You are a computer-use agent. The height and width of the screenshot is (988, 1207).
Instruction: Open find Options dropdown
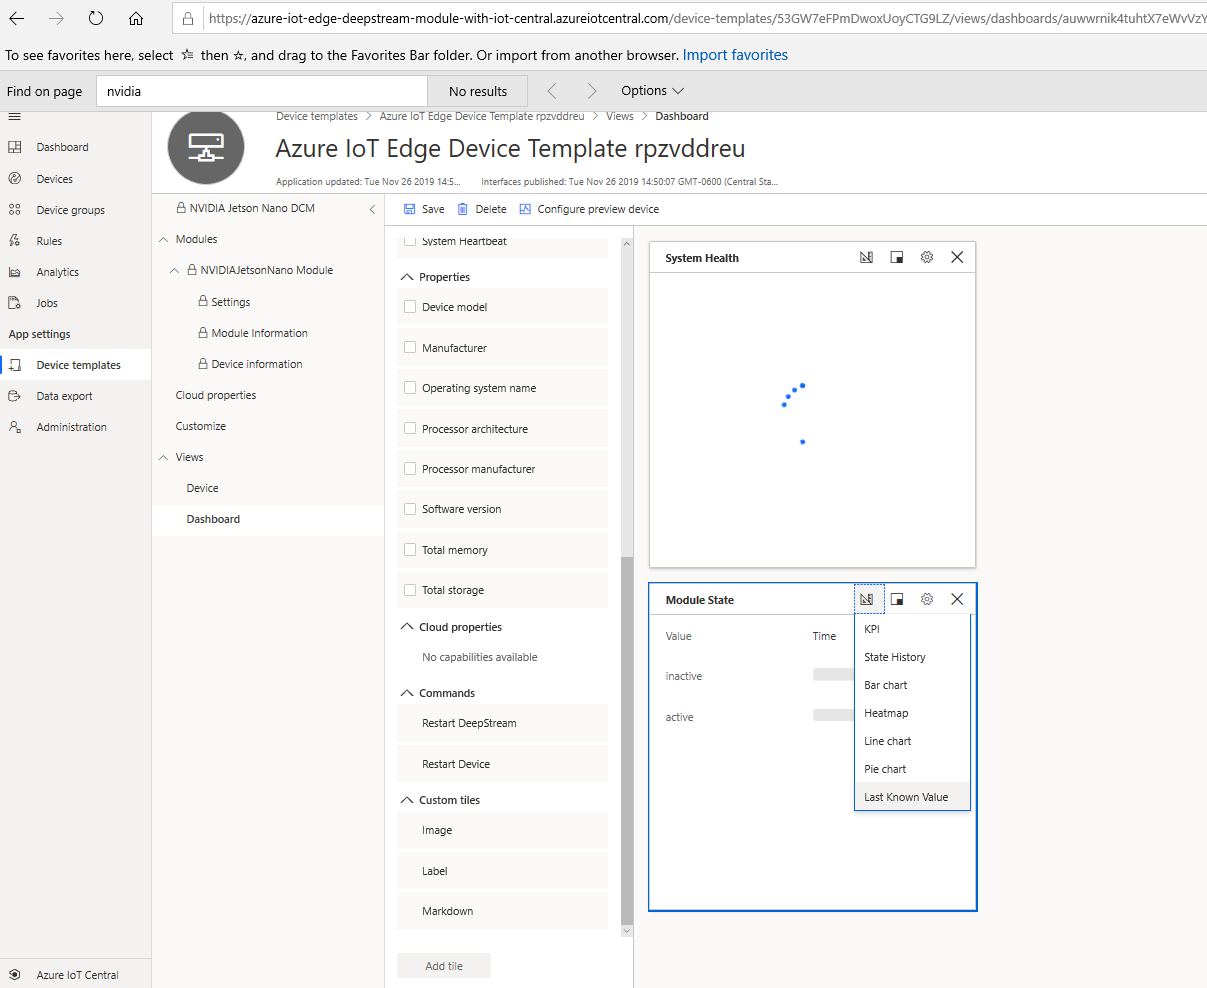(652, 91)
